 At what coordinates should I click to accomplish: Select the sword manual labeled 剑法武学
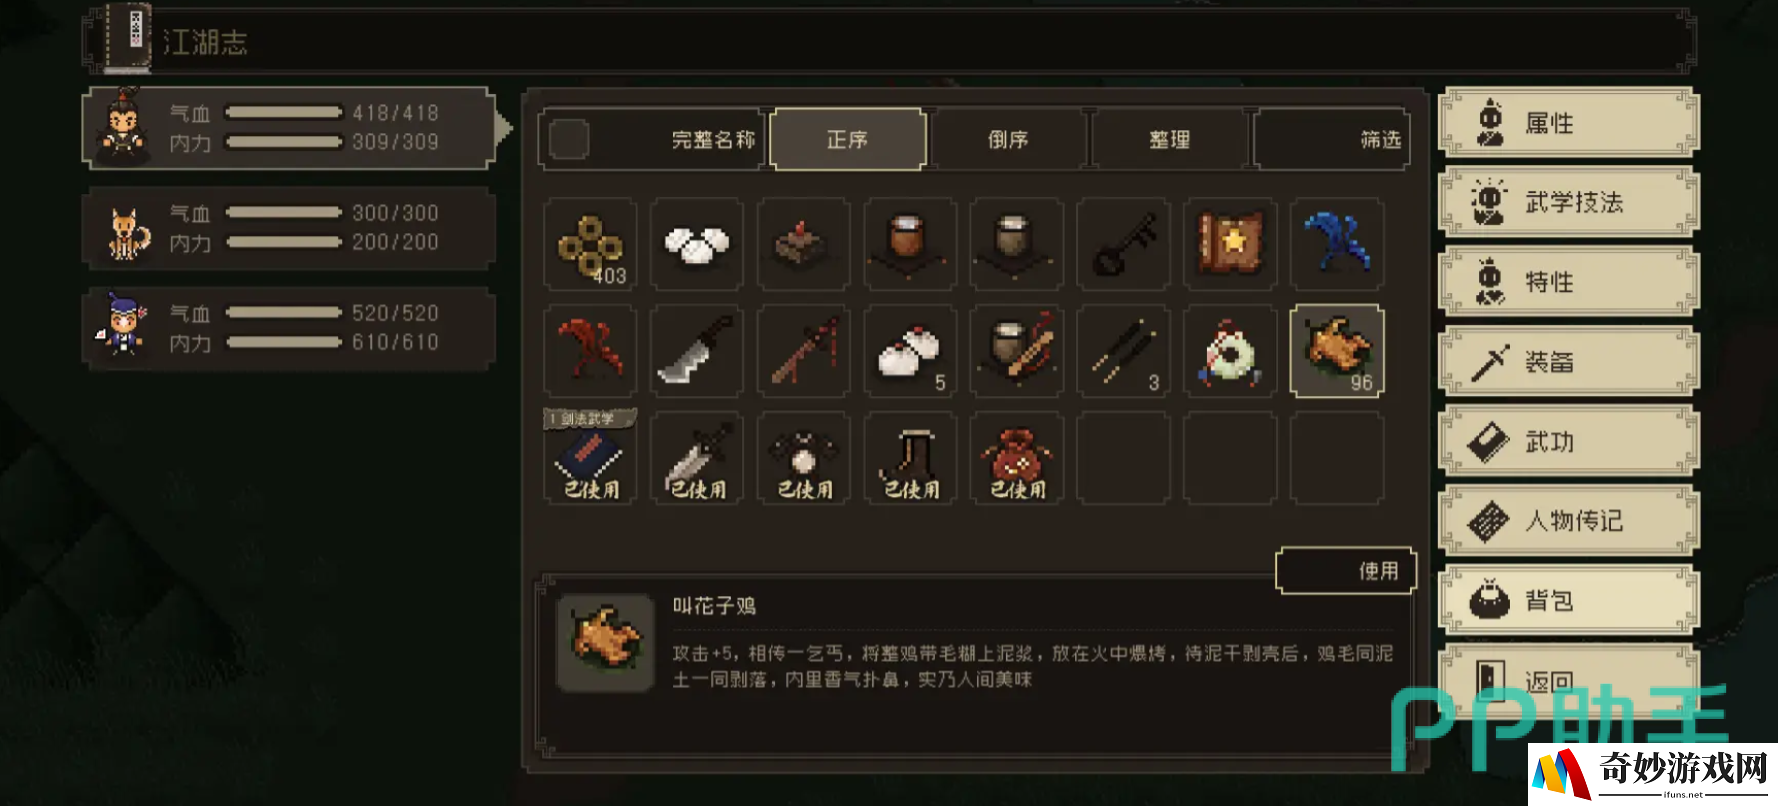(x=590, y=458)
